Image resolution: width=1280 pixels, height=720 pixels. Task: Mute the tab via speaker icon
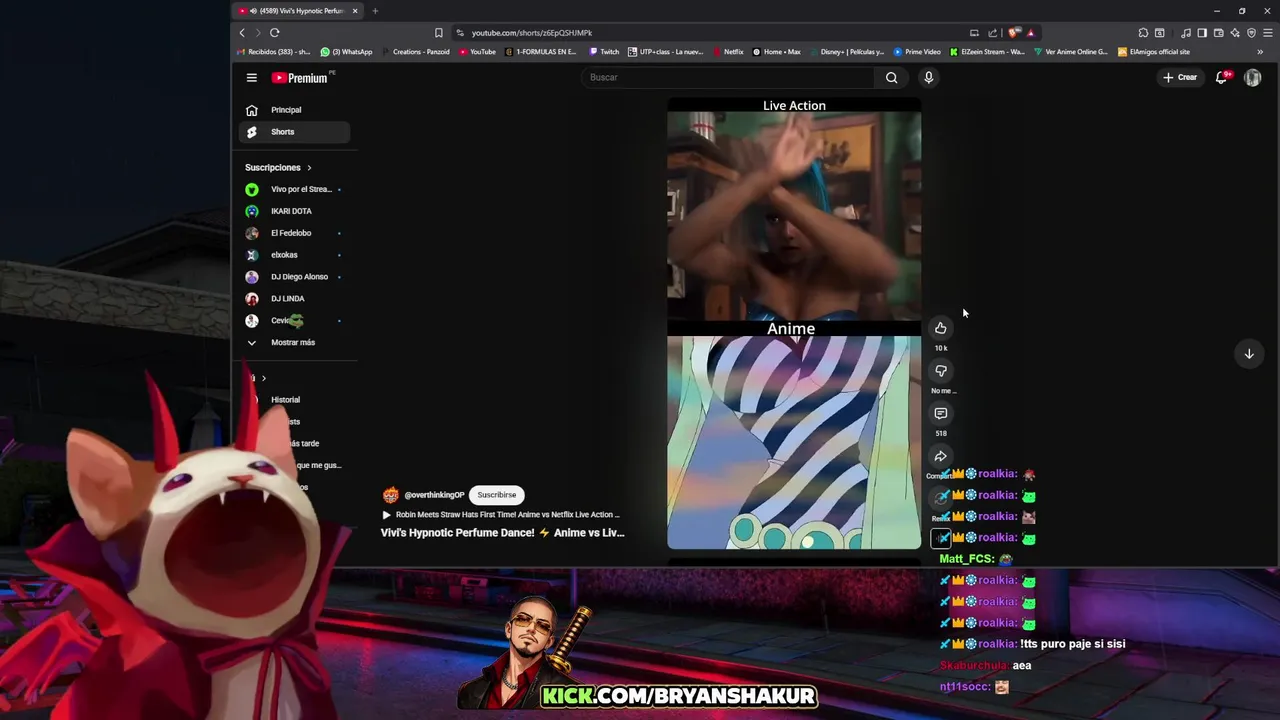pos(251,11)
